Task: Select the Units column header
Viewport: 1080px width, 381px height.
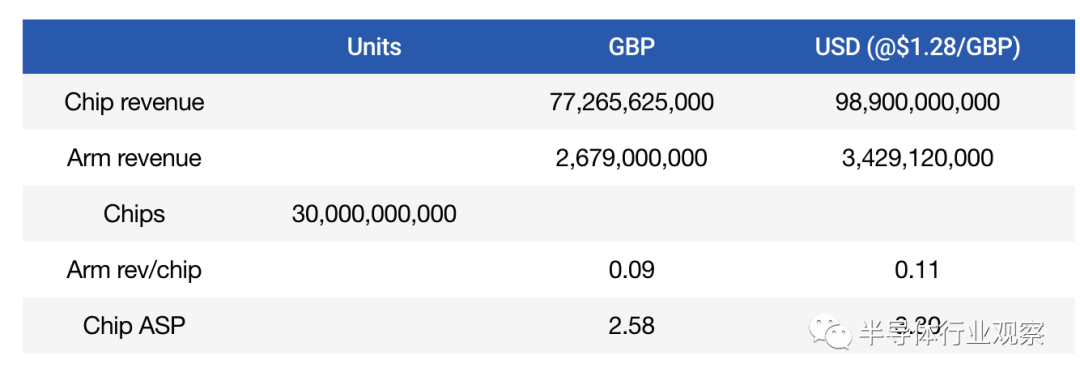Action: pos(374,47)
